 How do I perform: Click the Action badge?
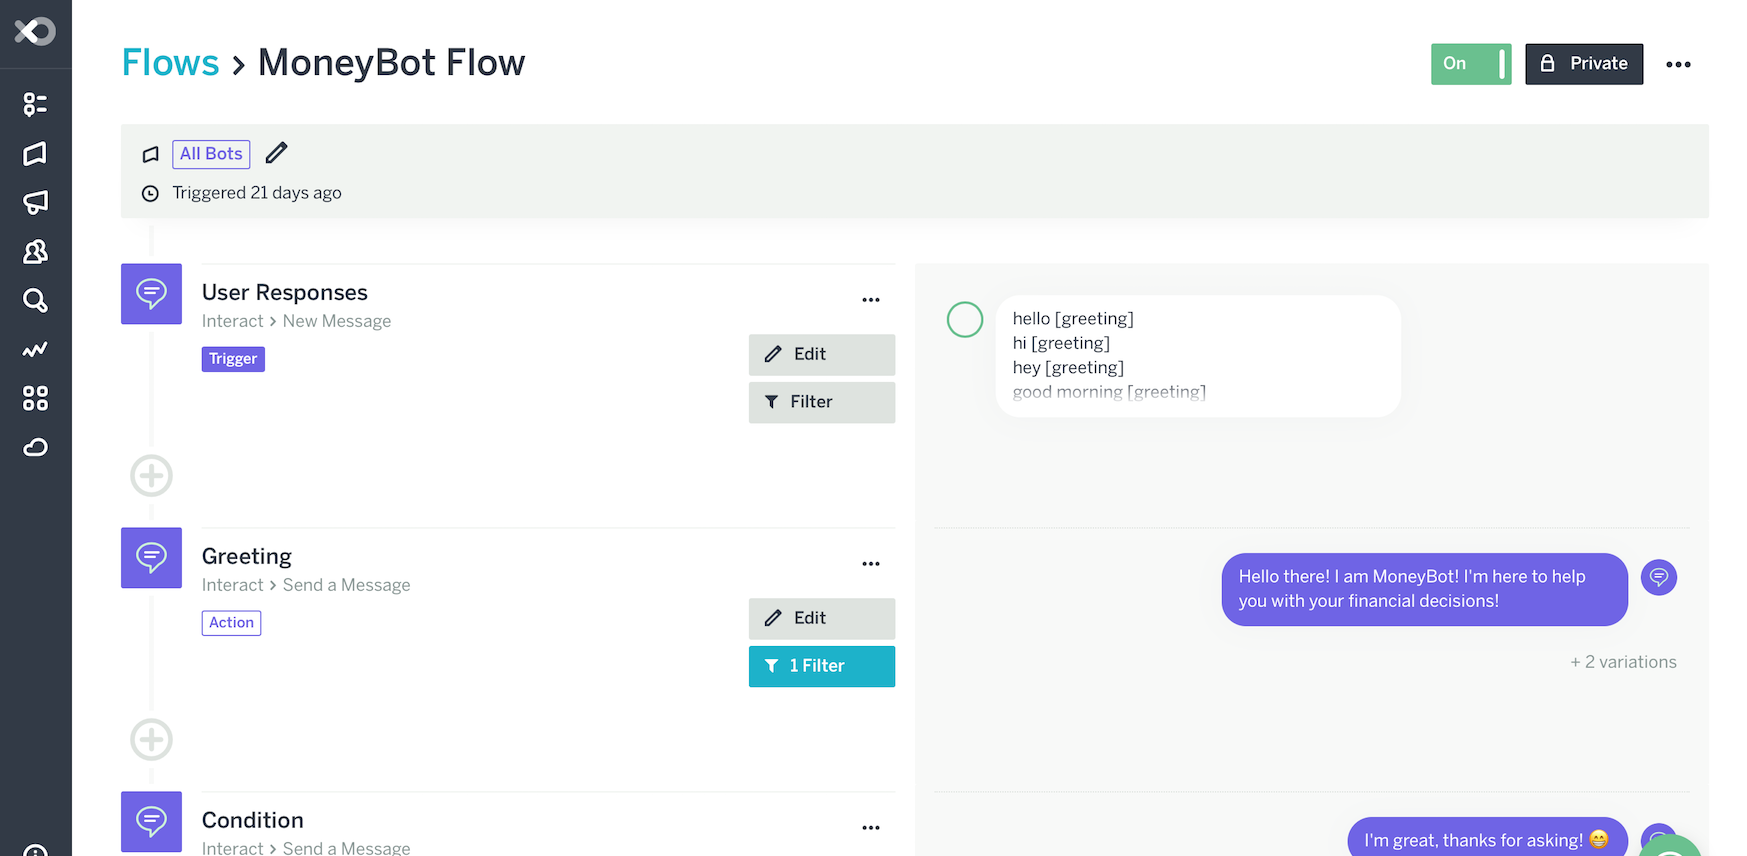click(x=231, y=623)
